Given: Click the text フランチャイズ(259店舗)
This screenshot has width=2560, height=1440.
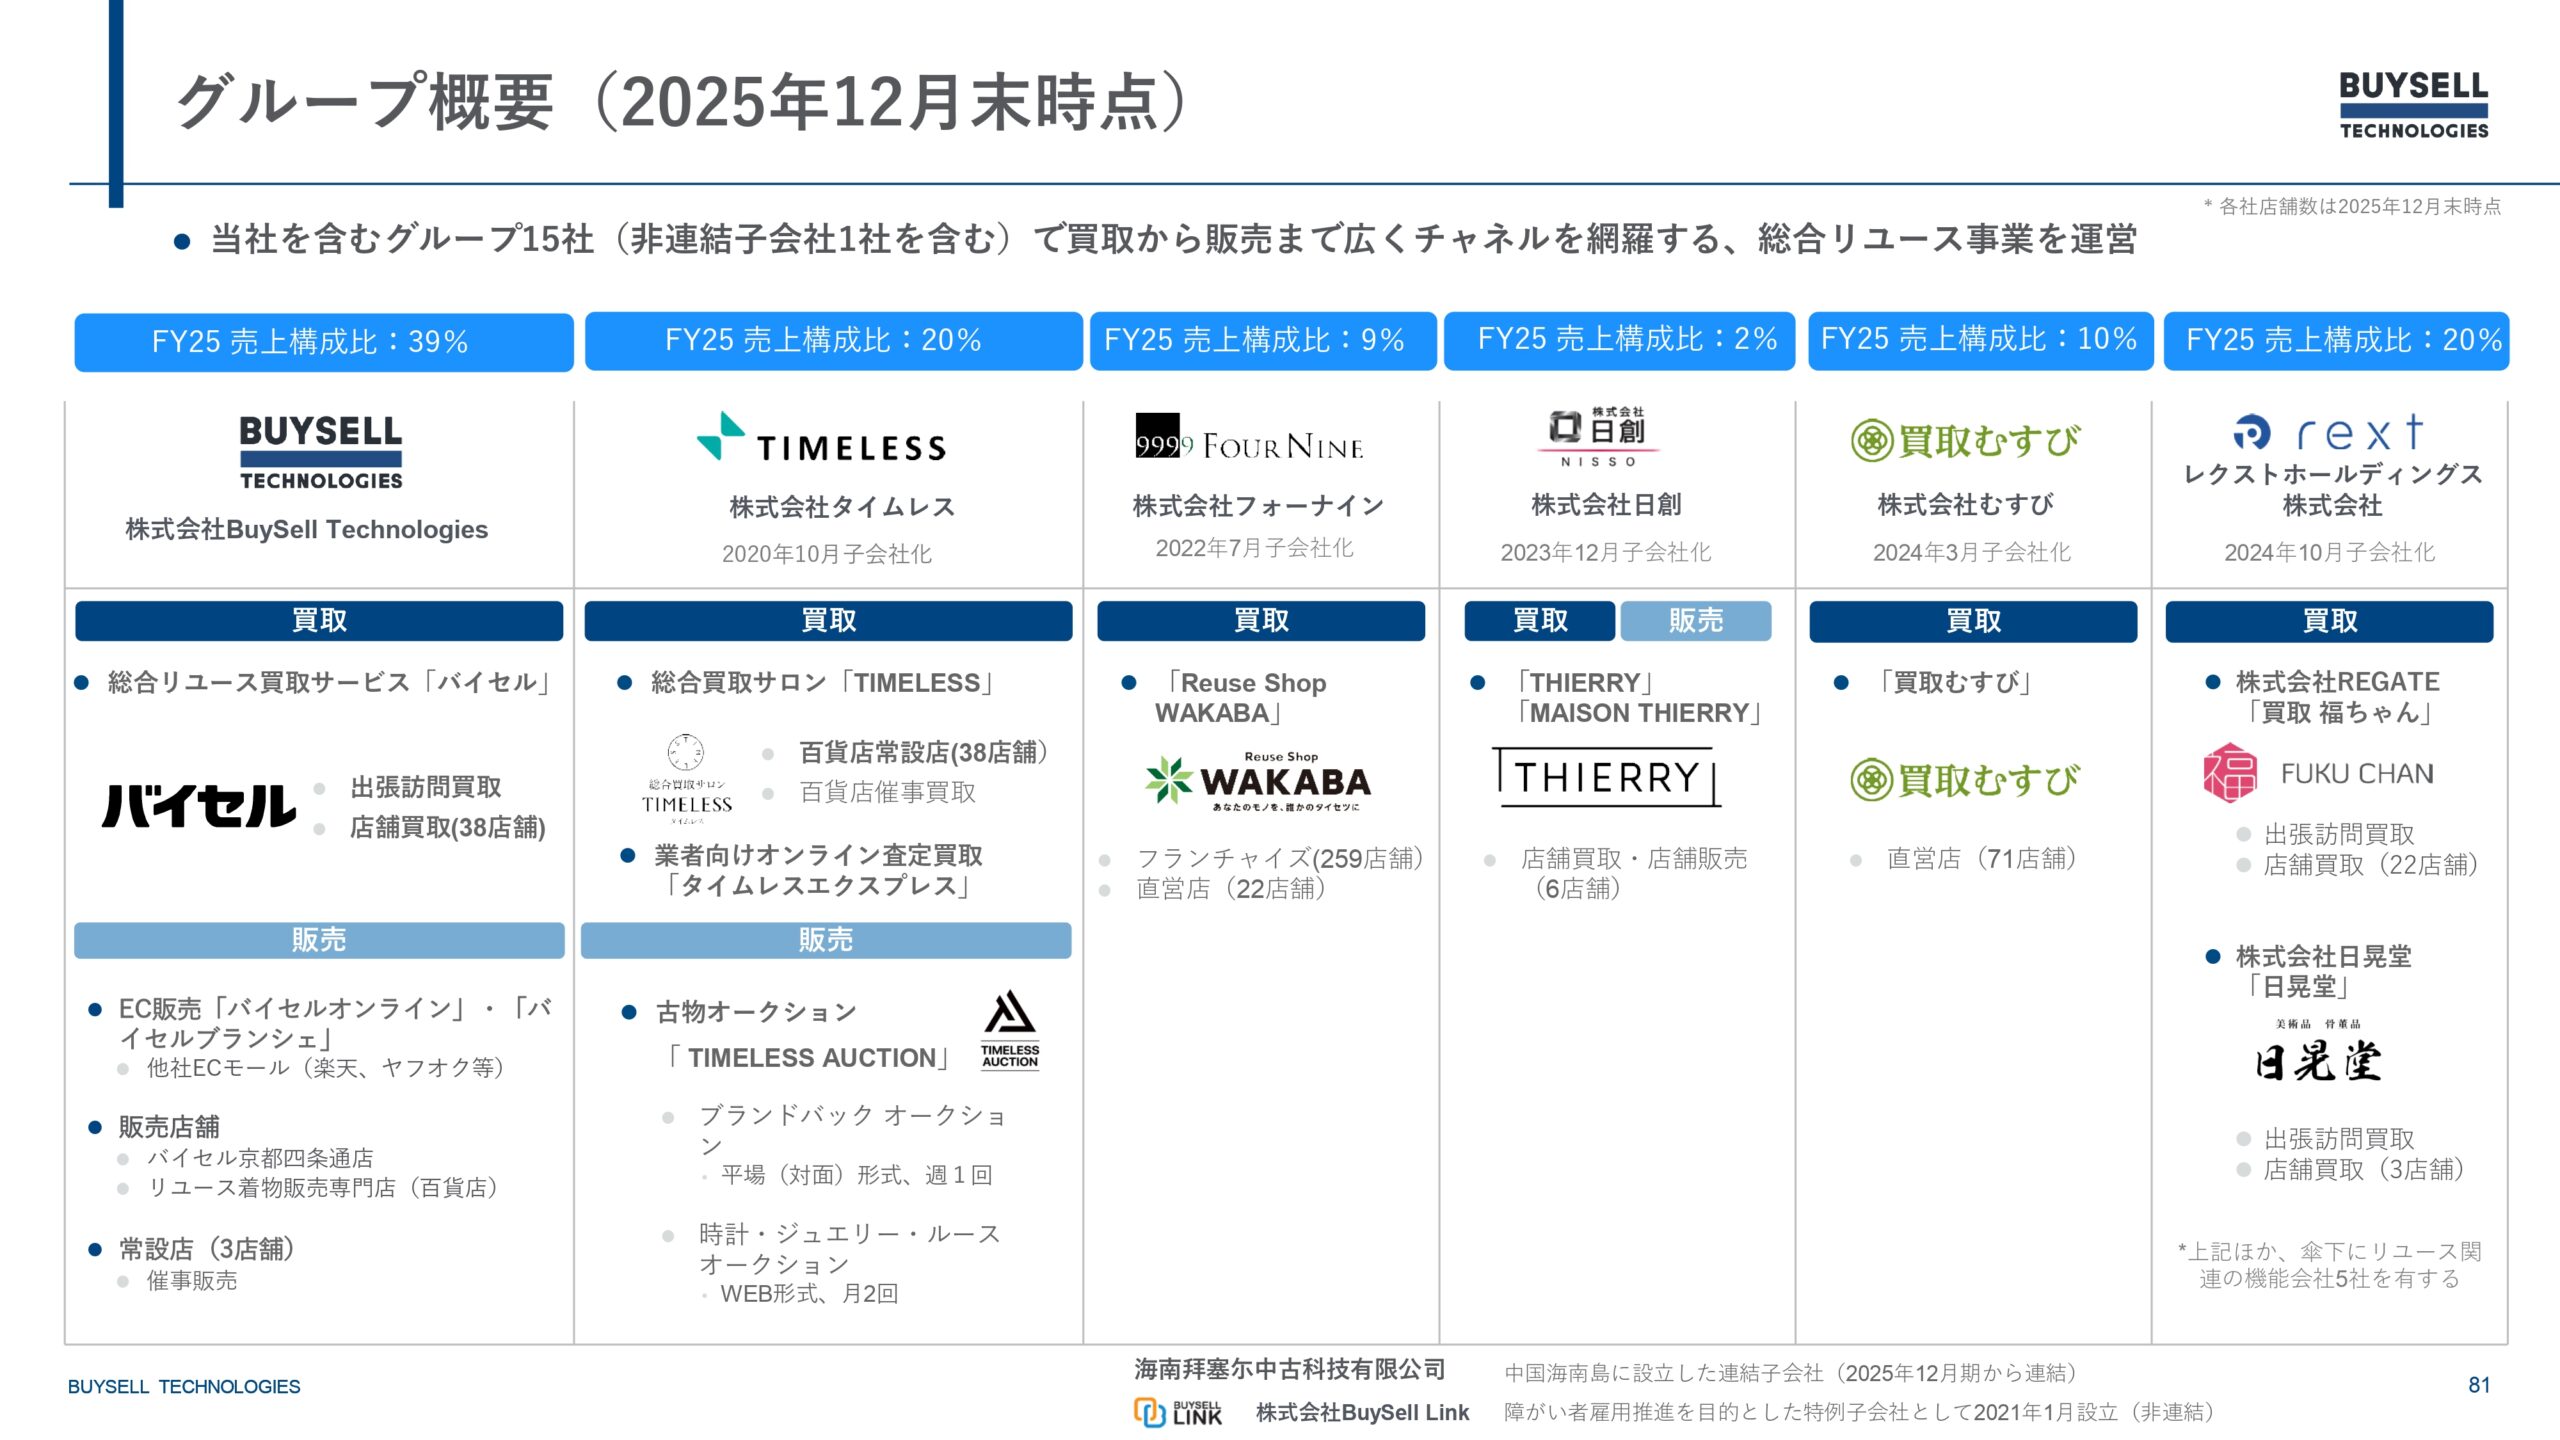Looking at the screenshot, I should (1279, 858).
